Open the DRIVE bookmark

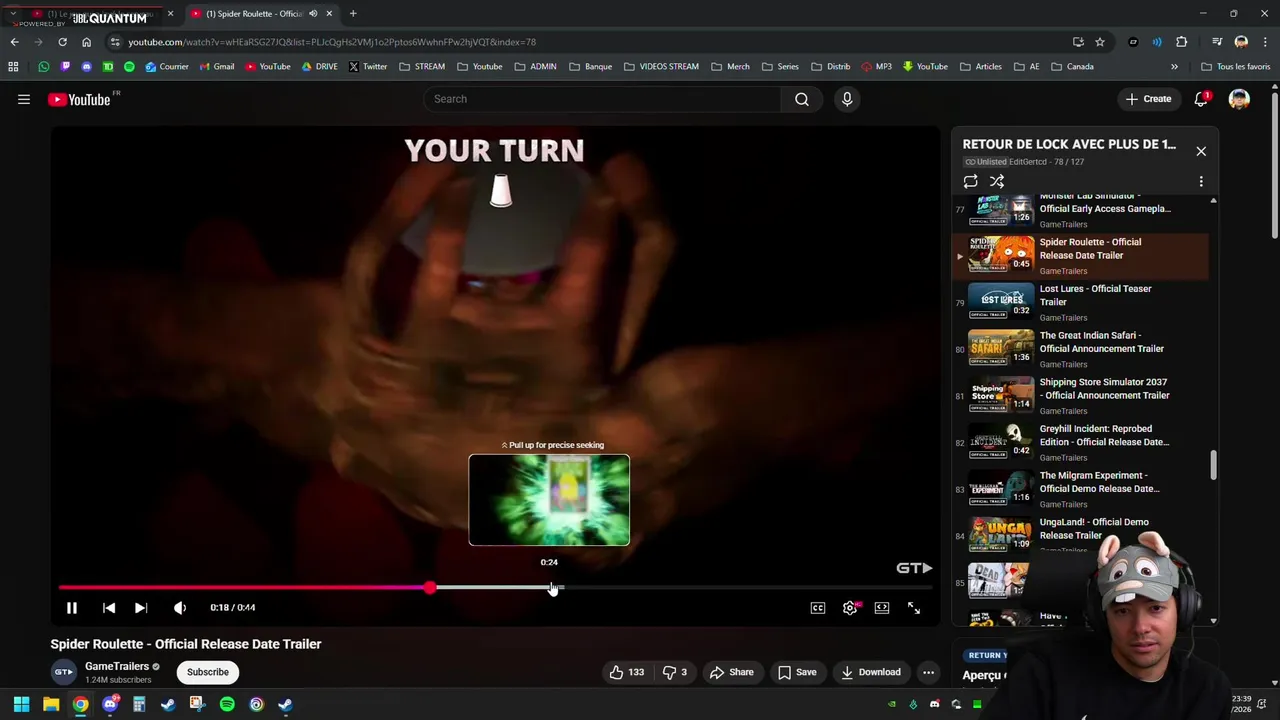(319, 67)
